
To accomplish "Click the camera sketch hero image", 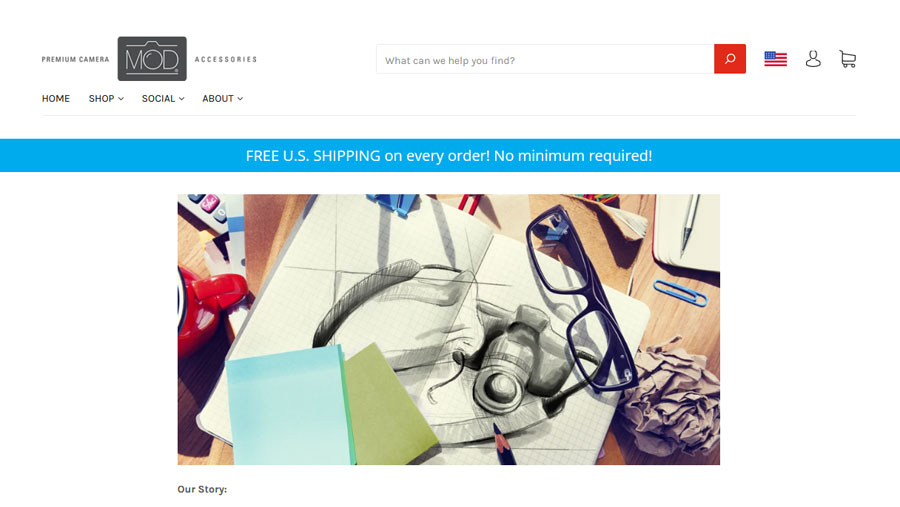I will [x=448, y=330].
